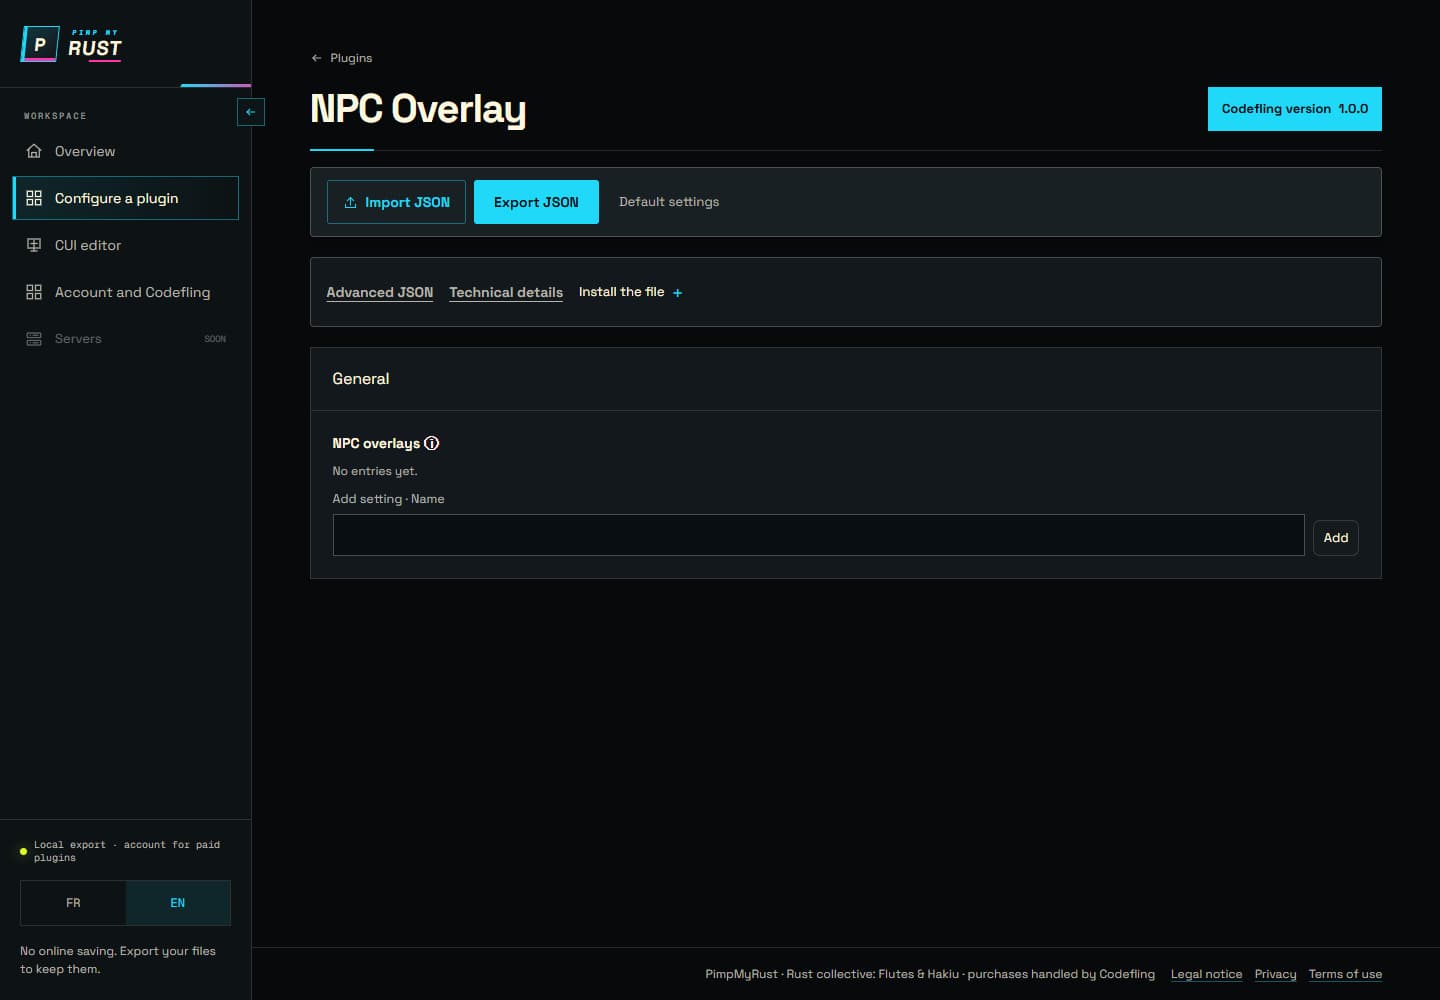The image size is (1440, 1000).
Task: Open the Technical details link
Action: (506, 292)
